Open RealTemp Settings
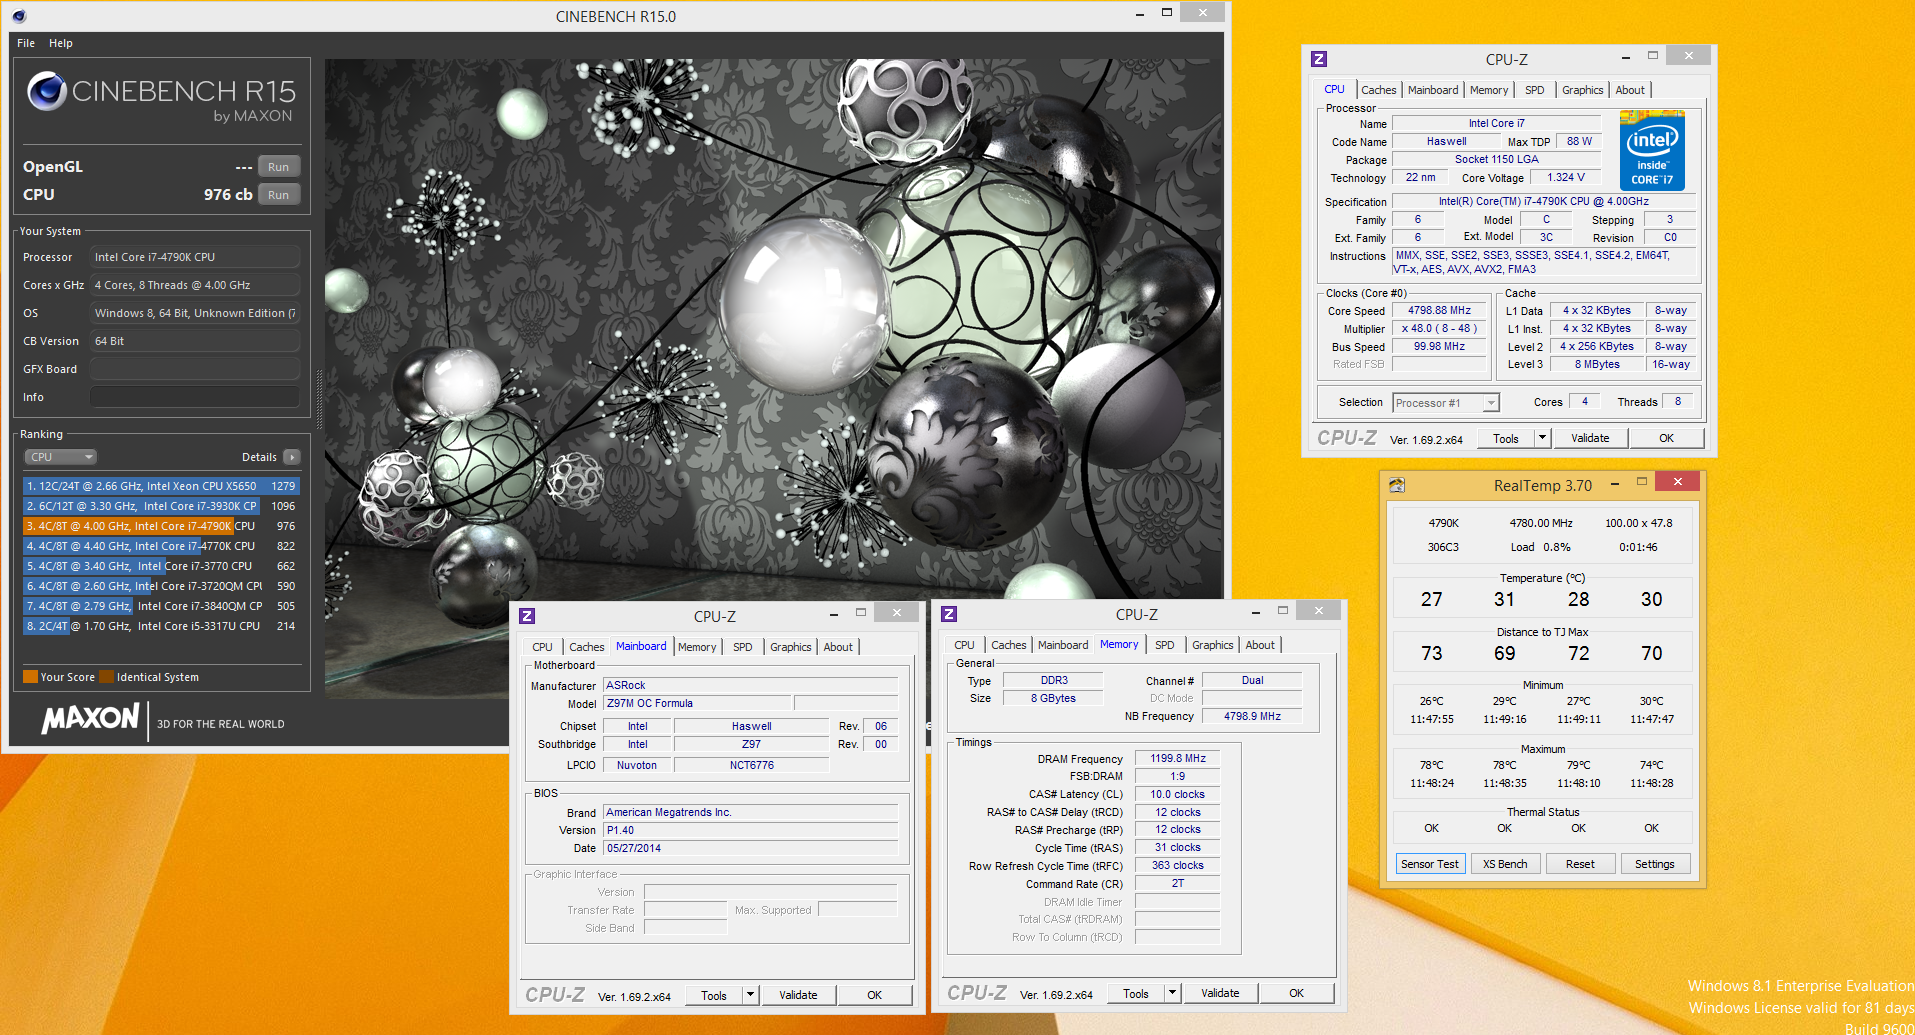 1655,864
